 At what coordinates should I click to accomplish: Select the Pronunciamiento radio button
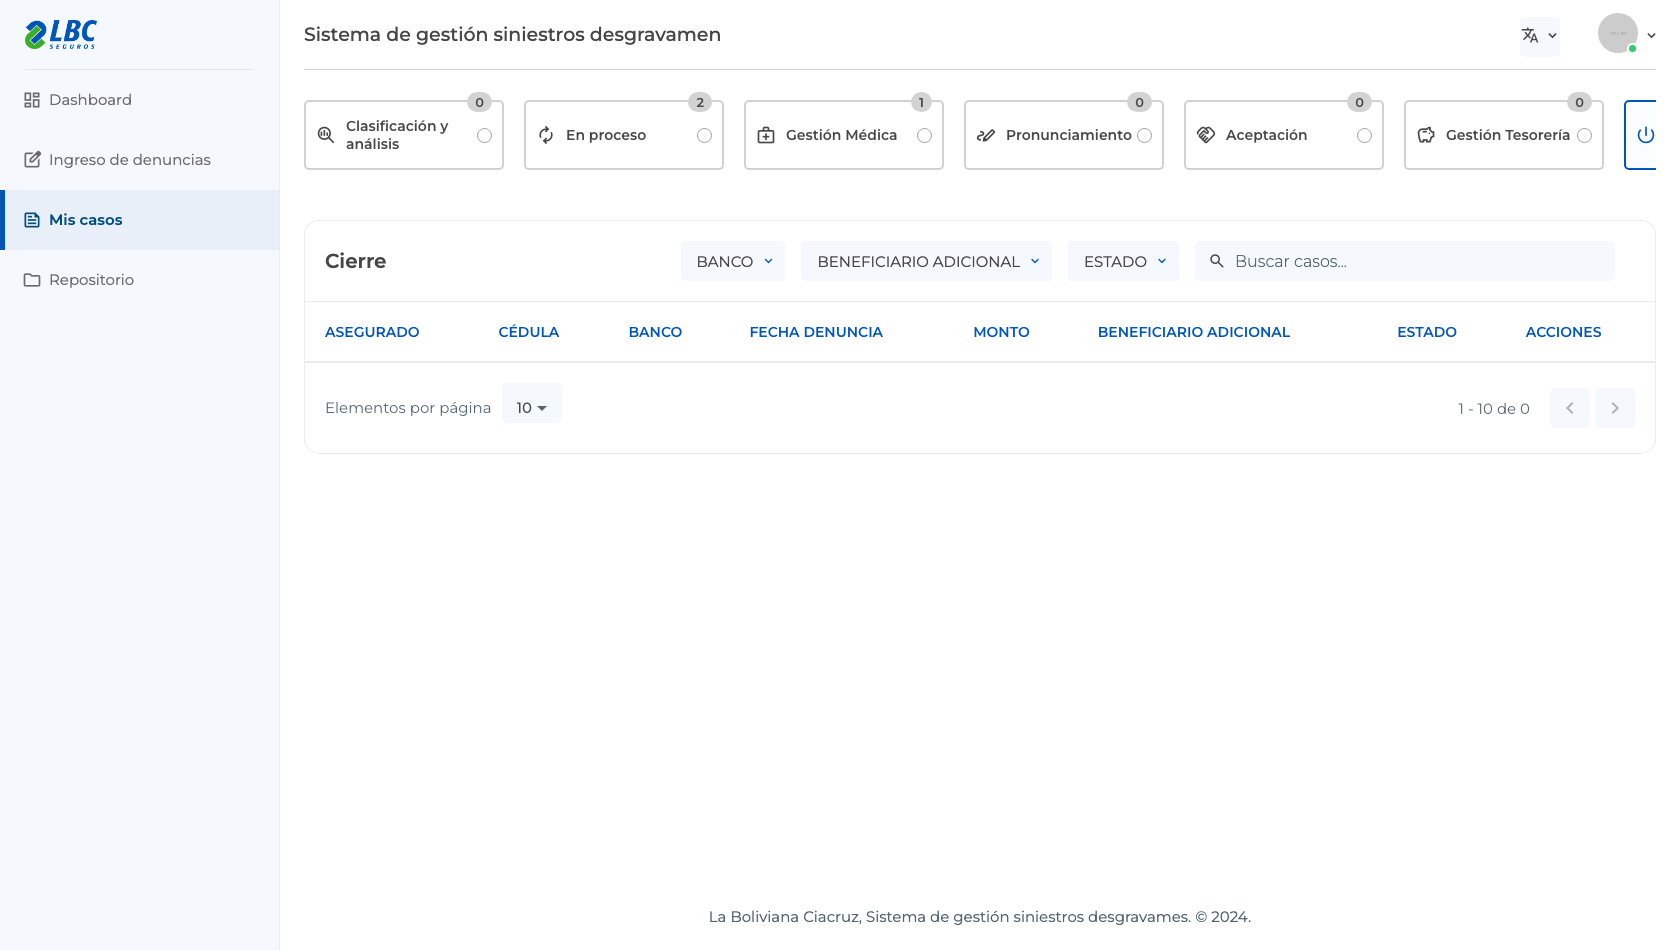[1144, 135]
